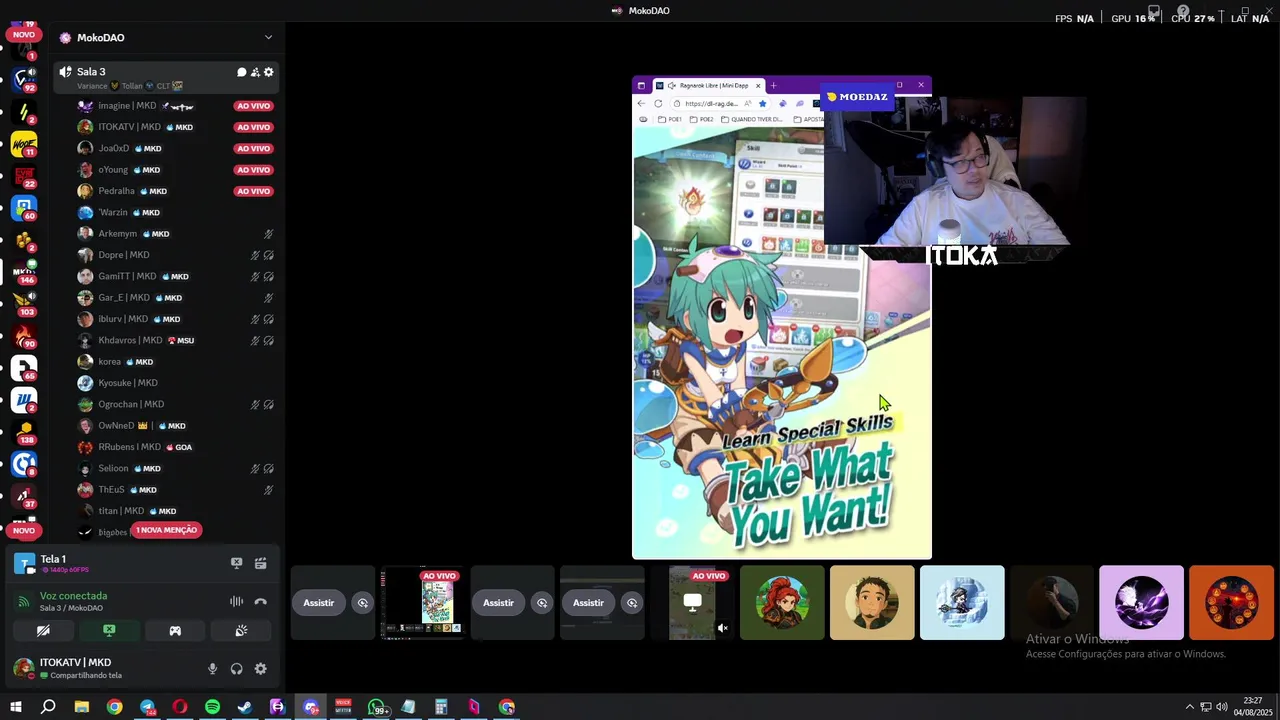Open server icon with 60 badge
This screenshot has height=720, width=1280.
coord(24,208)
